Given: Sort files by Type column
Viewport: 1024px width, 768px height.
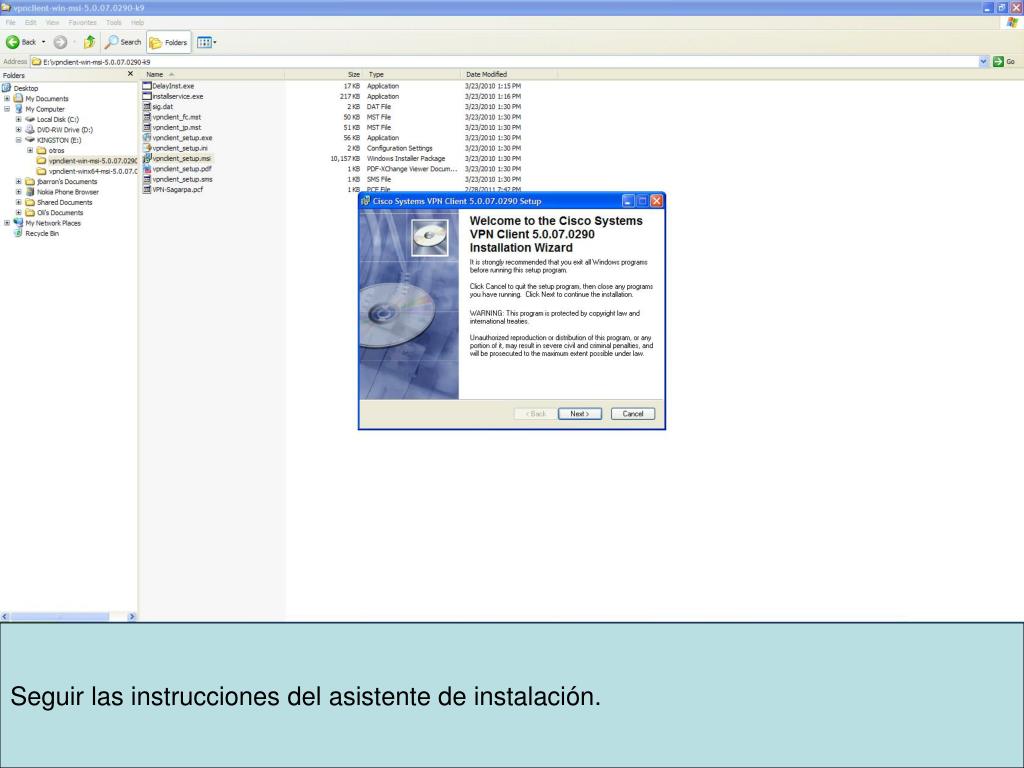Looking at the screenshot, I should coord(411,74).
